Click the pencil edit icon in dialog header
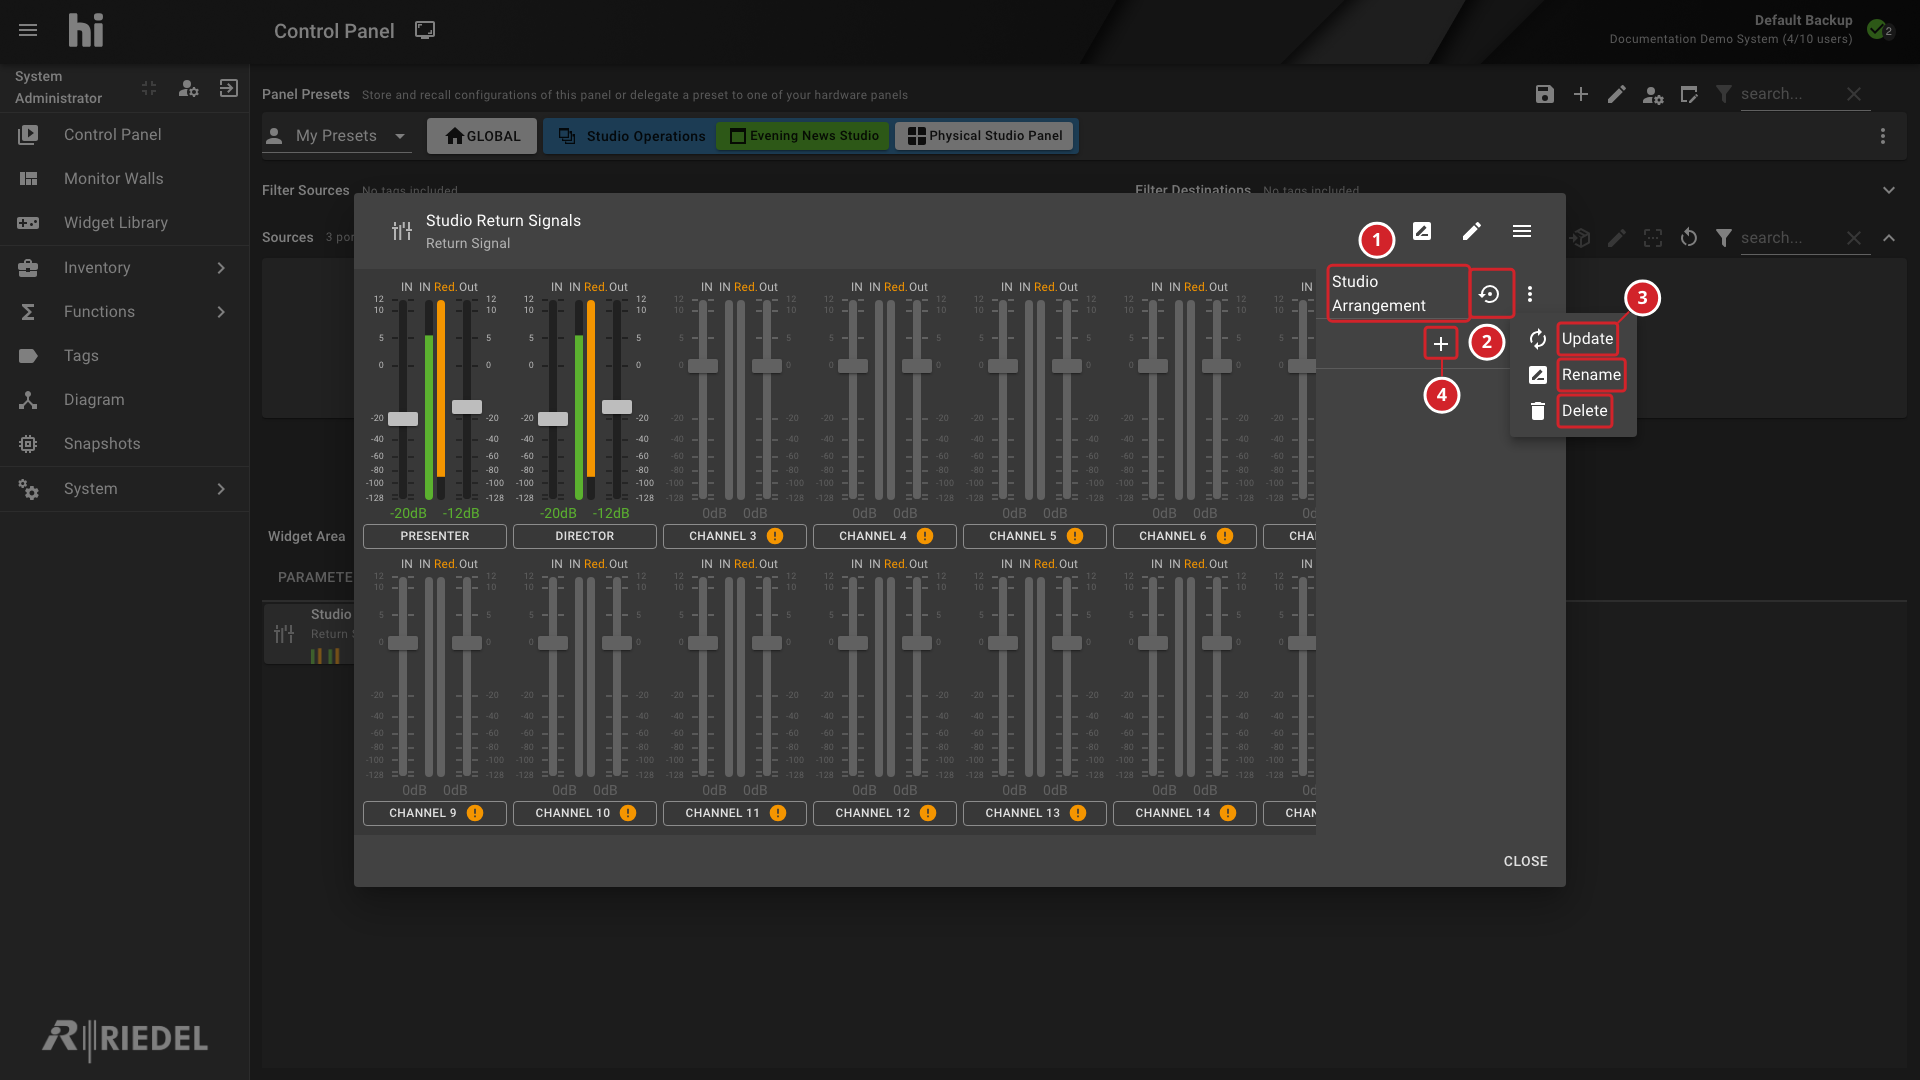 1472,231
